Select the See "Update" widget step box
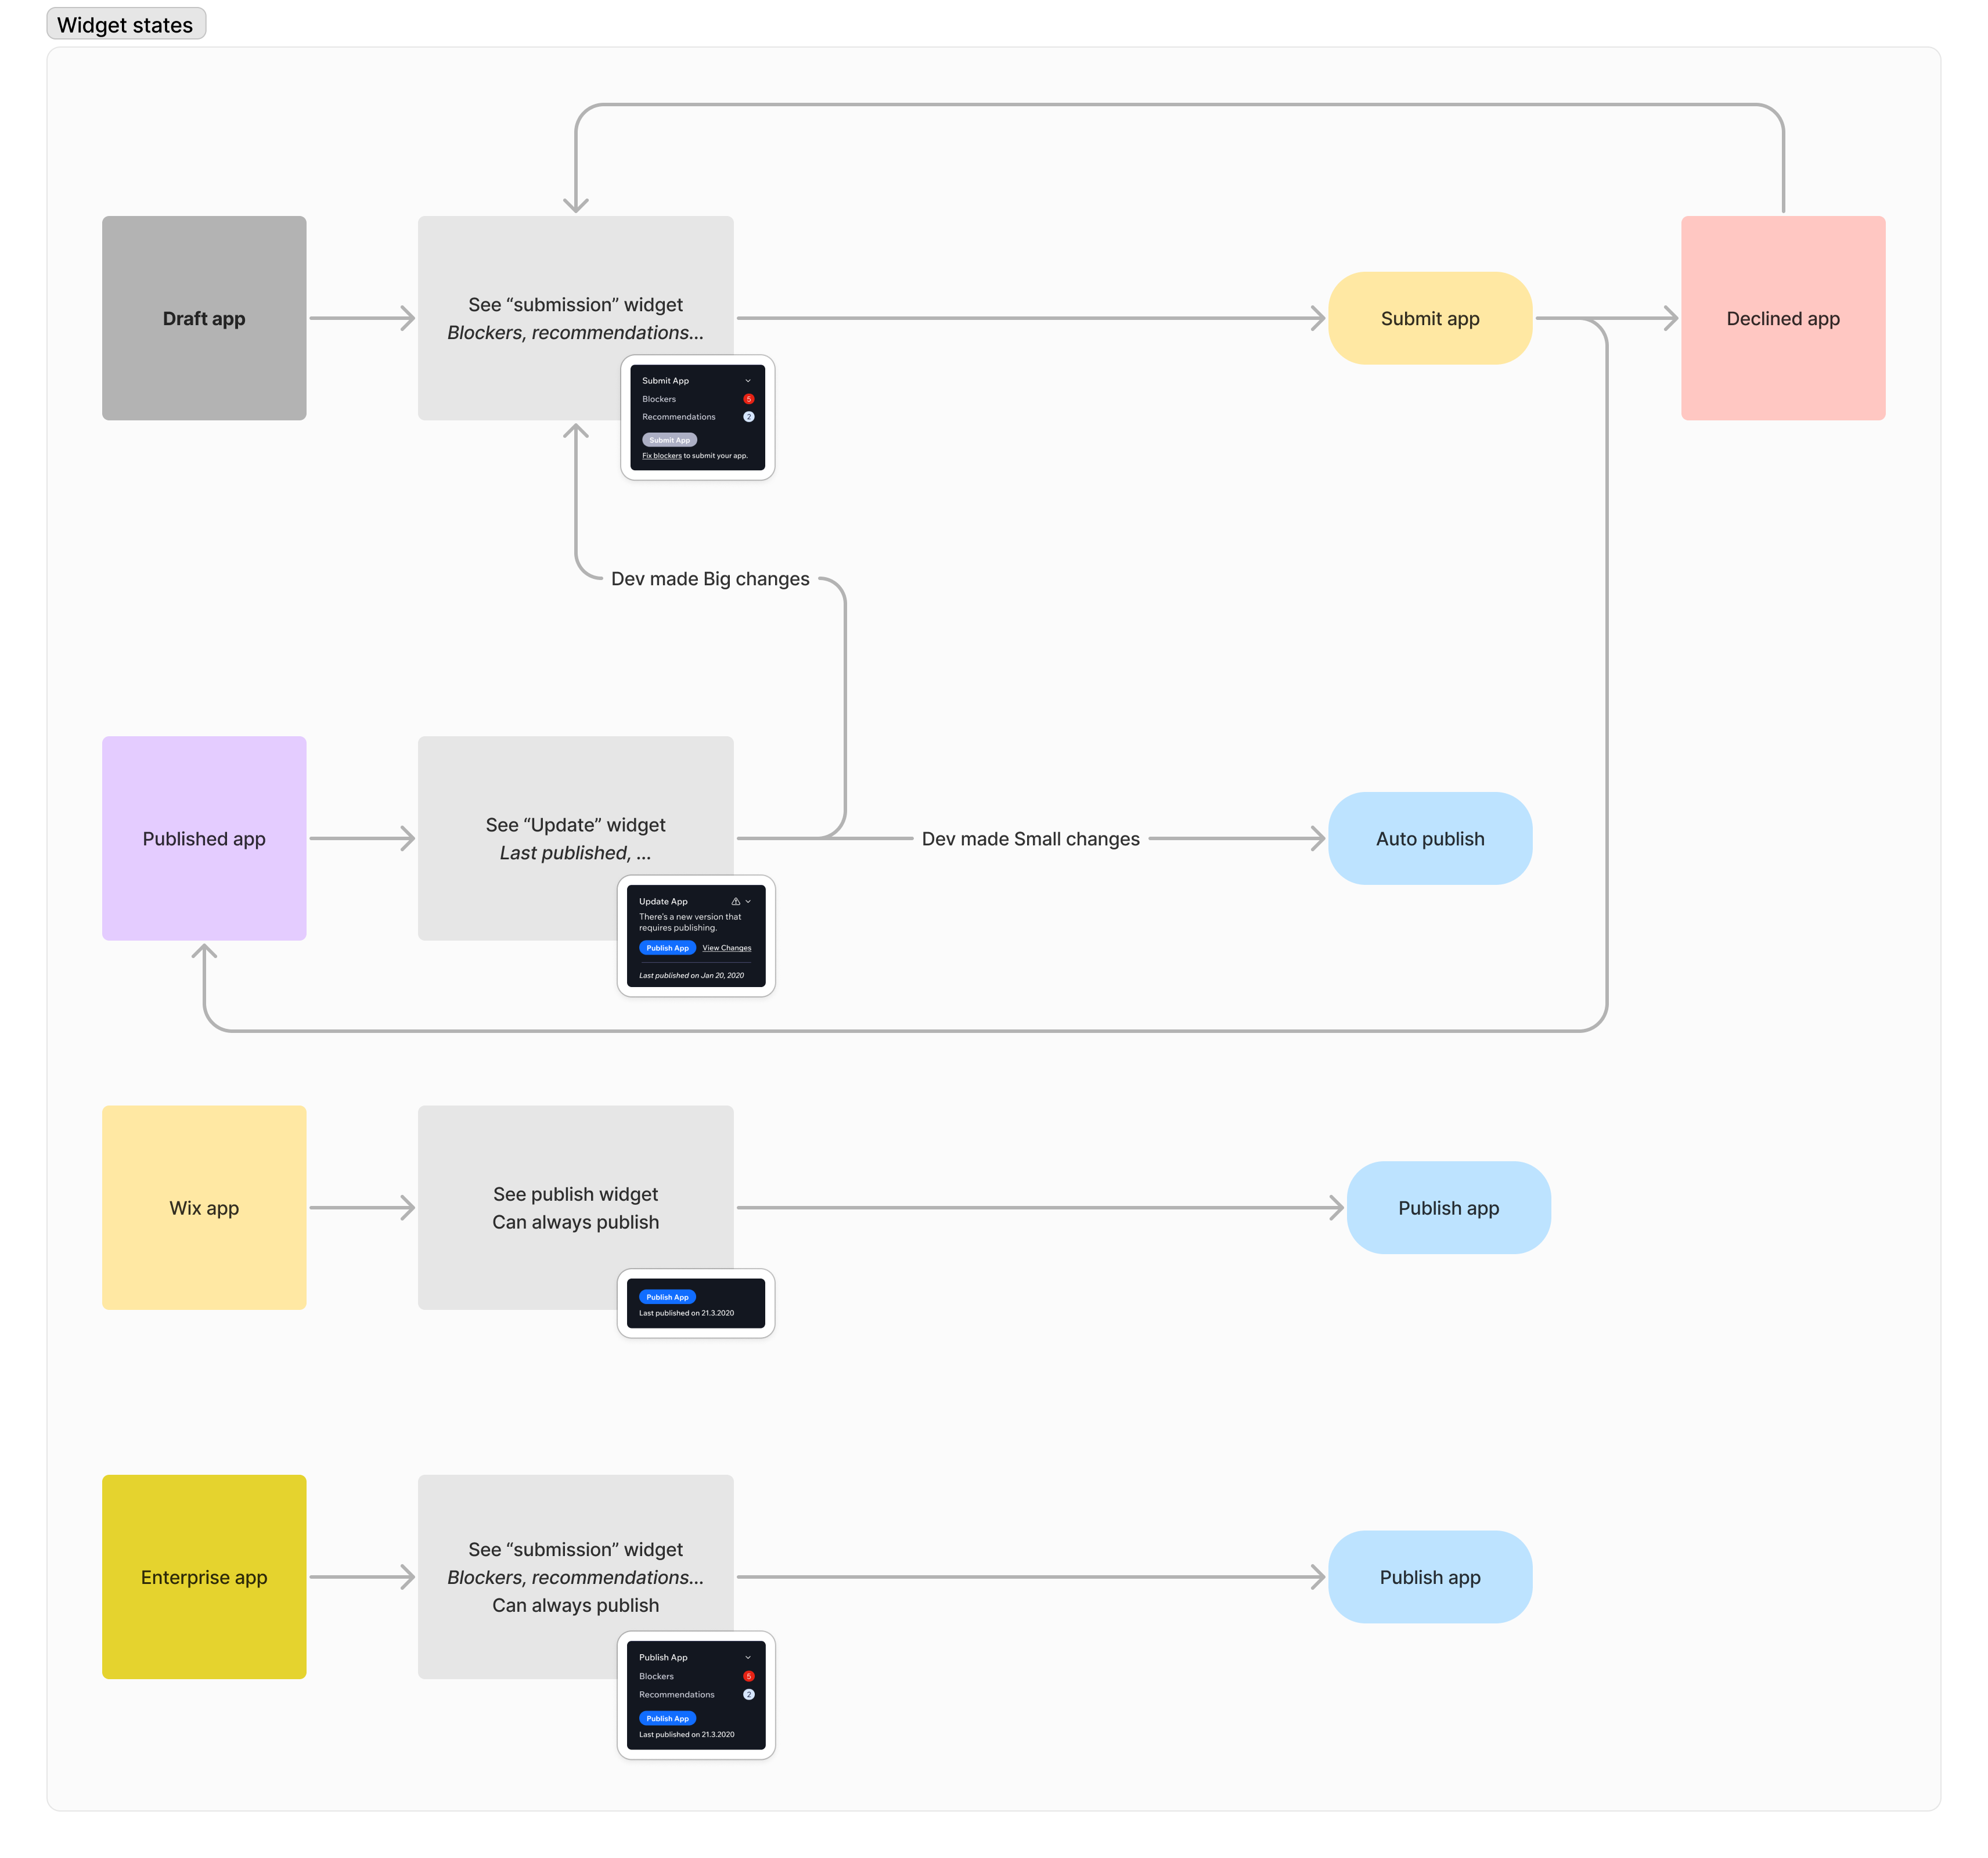 [575, 838]
